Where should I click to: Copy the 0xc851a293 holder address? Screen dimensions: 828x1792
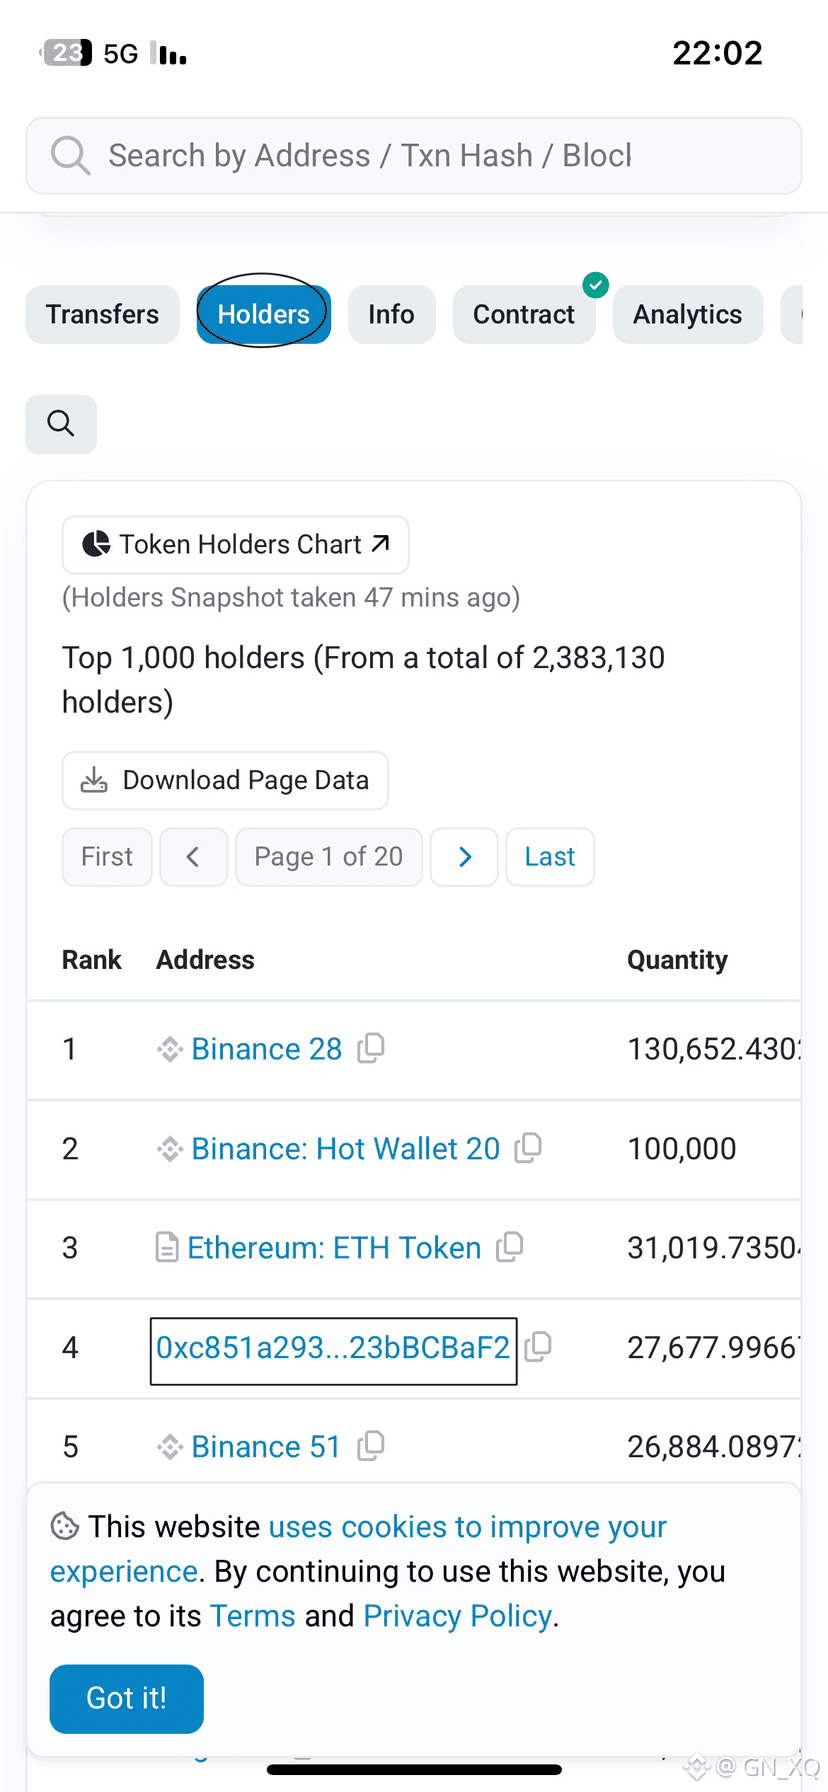[x=538, y=1347]
